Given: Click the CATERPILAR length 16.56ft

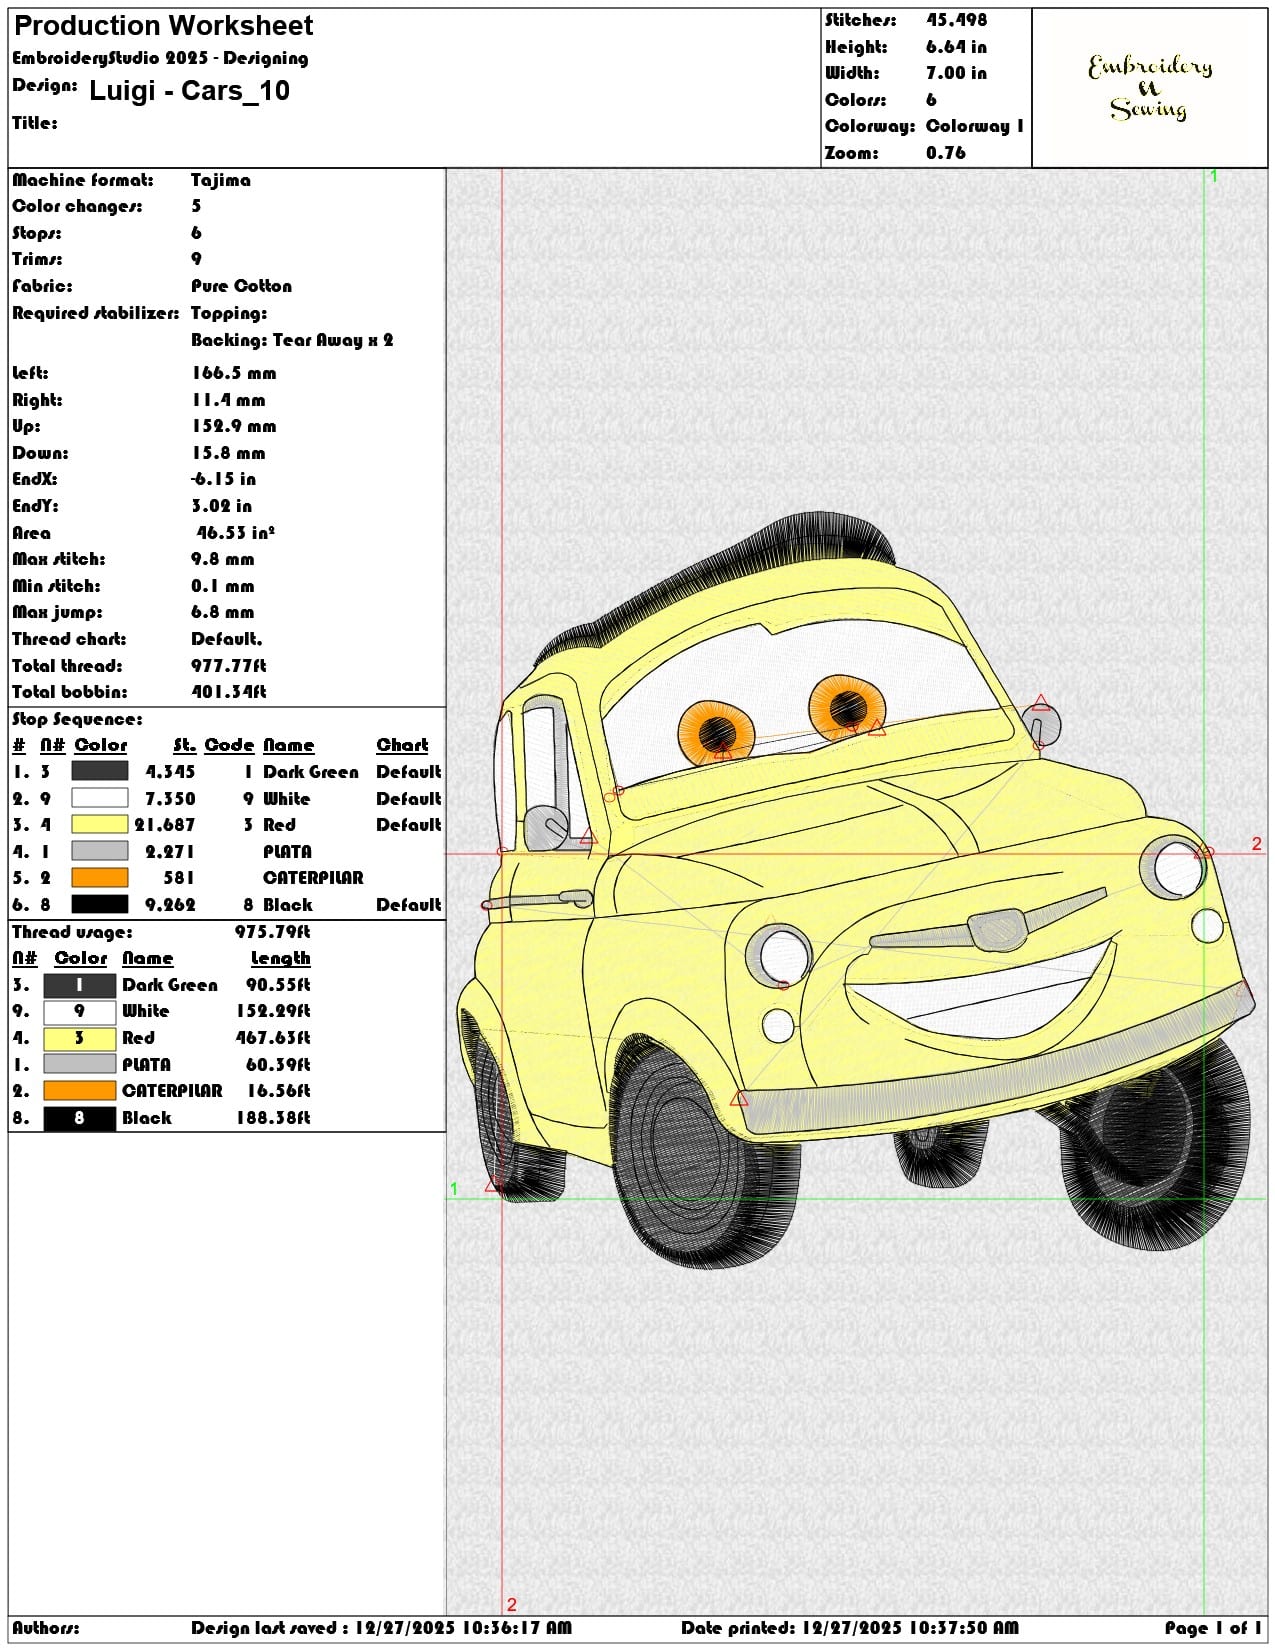Looking at the screenshot, I should (277, 1091).
